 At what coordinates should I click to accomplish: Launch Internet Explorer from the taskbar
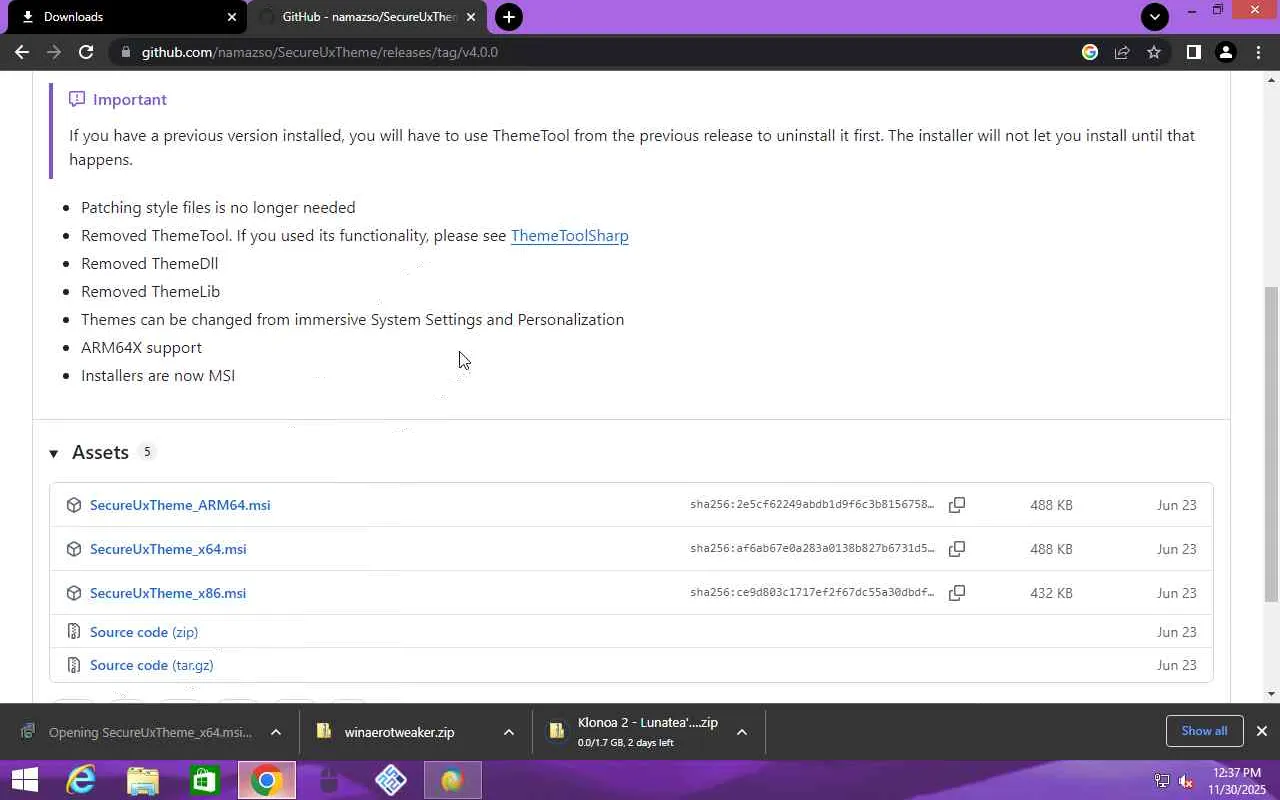[81, 780]
